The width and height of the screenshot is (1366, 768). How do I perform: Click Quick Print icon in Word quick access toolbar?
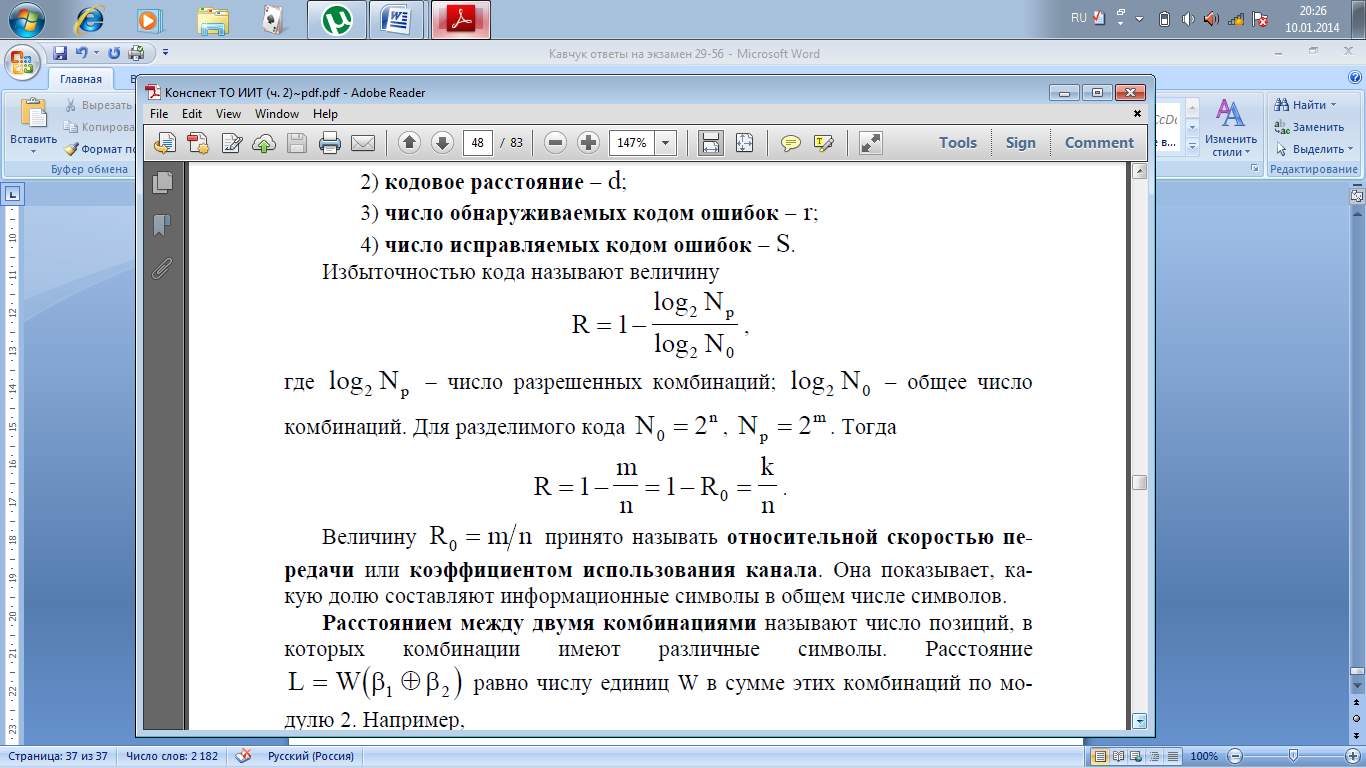136,53
